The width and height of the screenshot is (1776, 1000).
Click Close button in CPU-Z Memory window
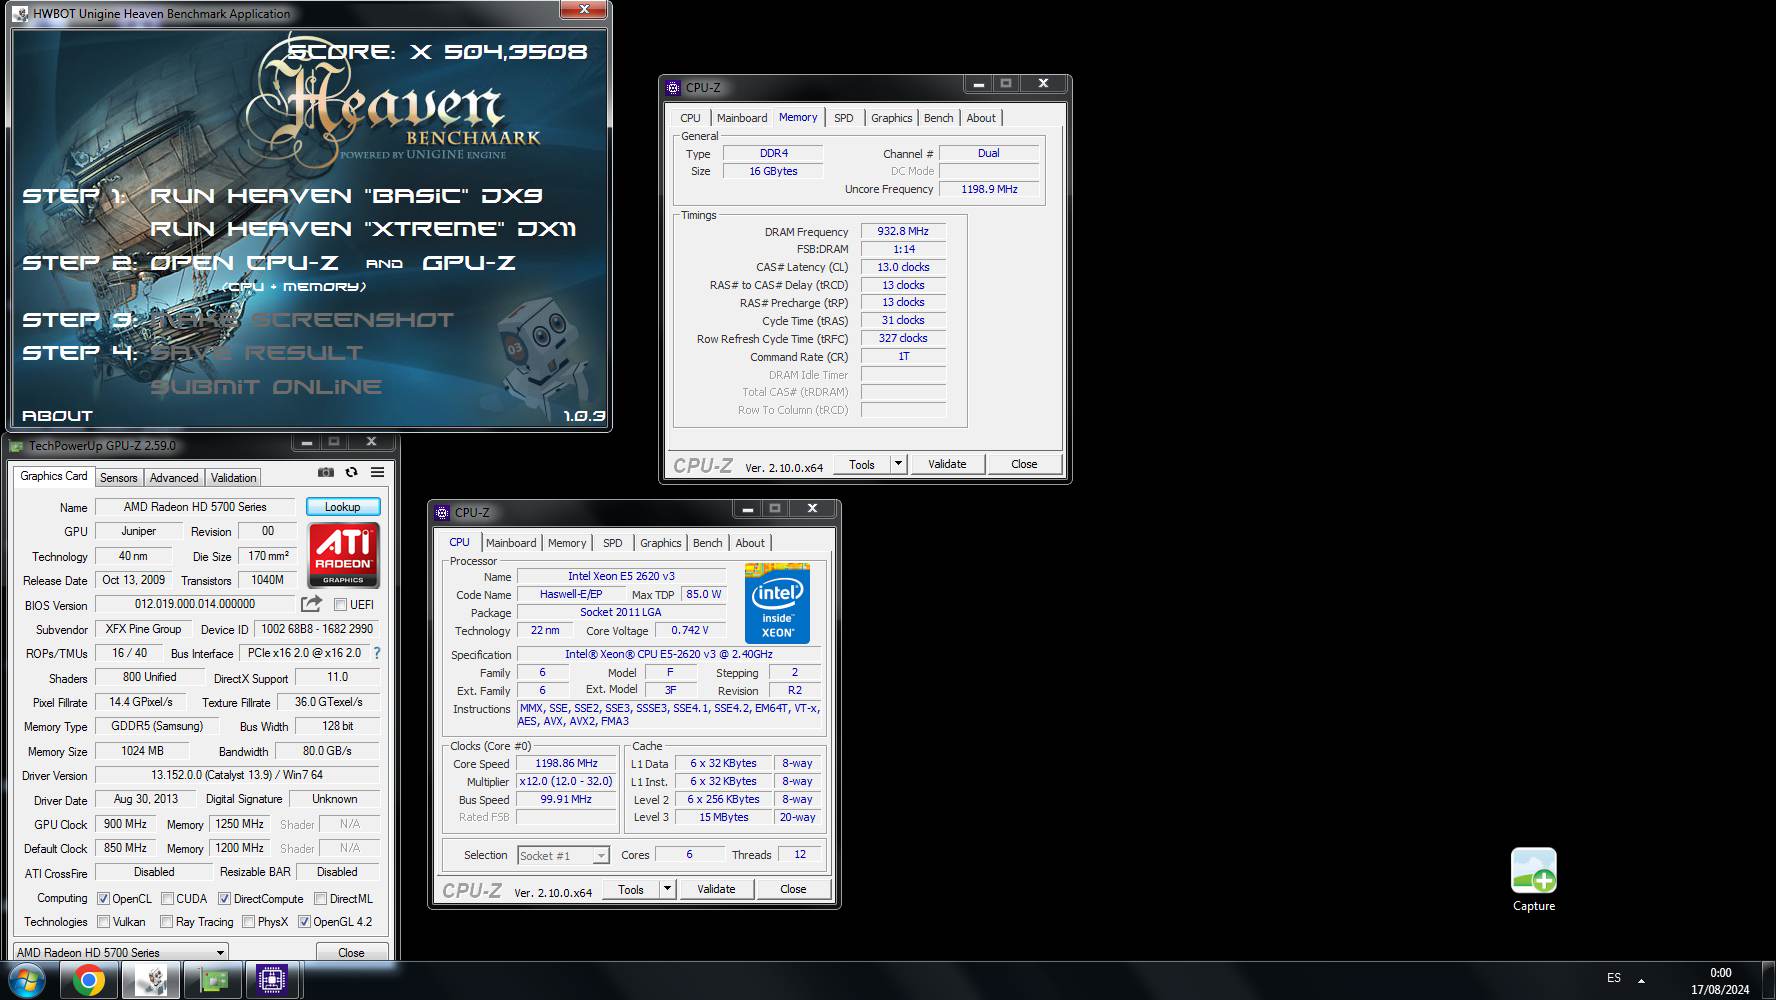1024,464
